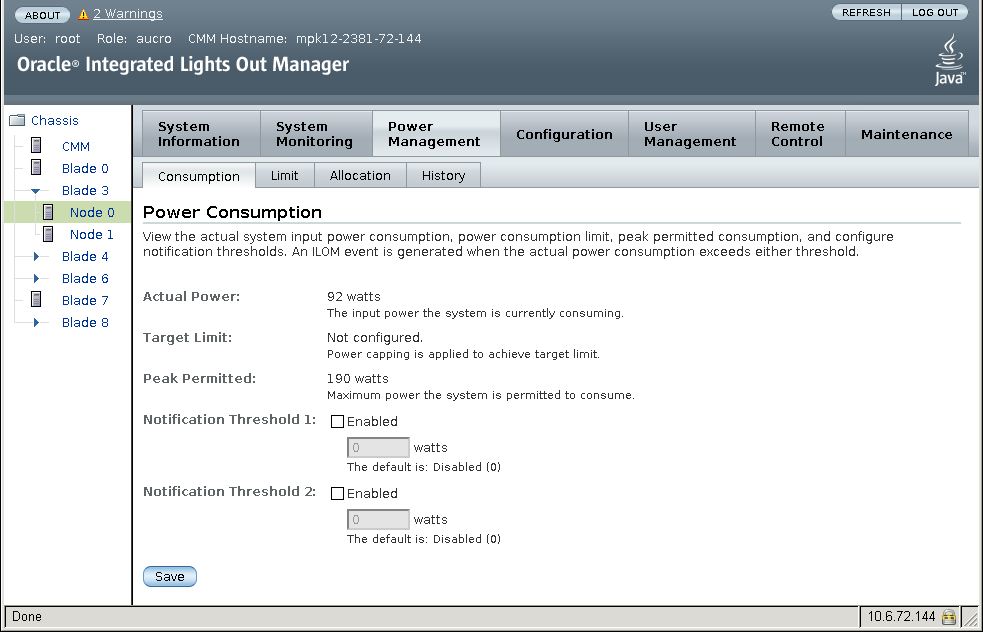Open the 2 Warnings link
The width and height of the screenshot is (983, 632).
pyautogui.click(x=128, y=13)
